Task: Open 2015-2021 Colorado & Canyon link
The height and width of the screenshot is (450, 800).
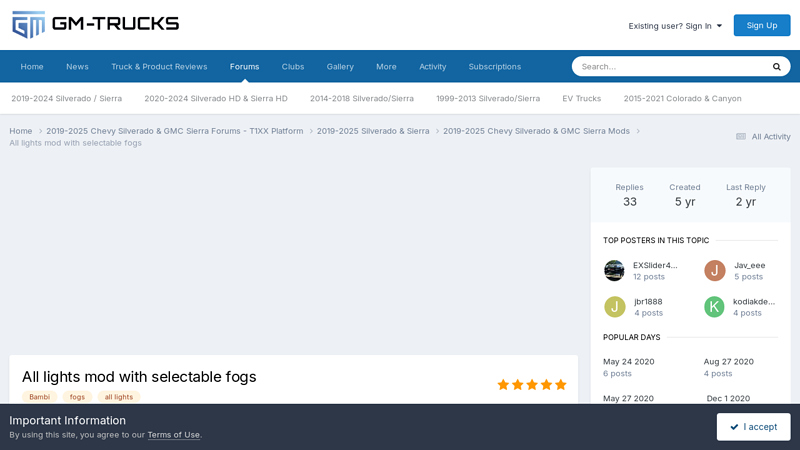Action: click(x=682, y=98)
